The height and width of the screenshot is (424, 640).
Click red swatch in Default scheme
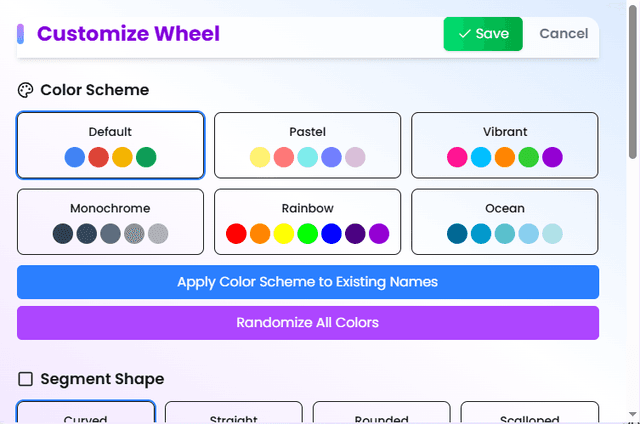[x=98, y=157]
